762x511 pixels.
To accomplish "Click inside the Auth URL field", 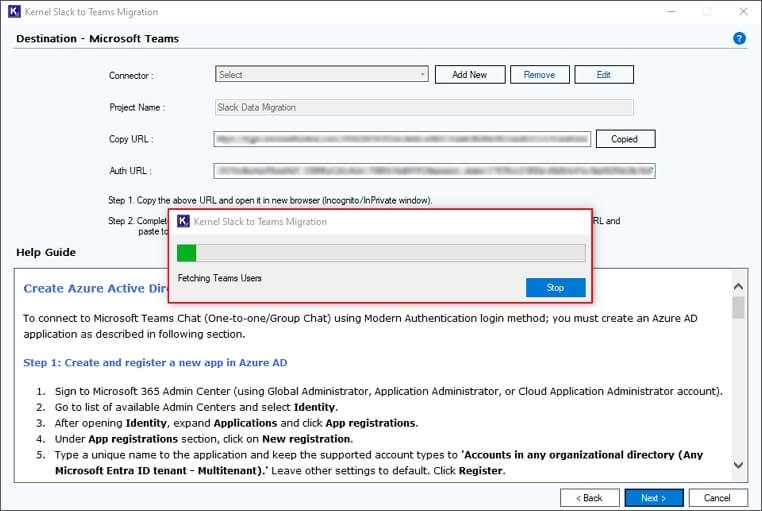I will tap(434, 170).
